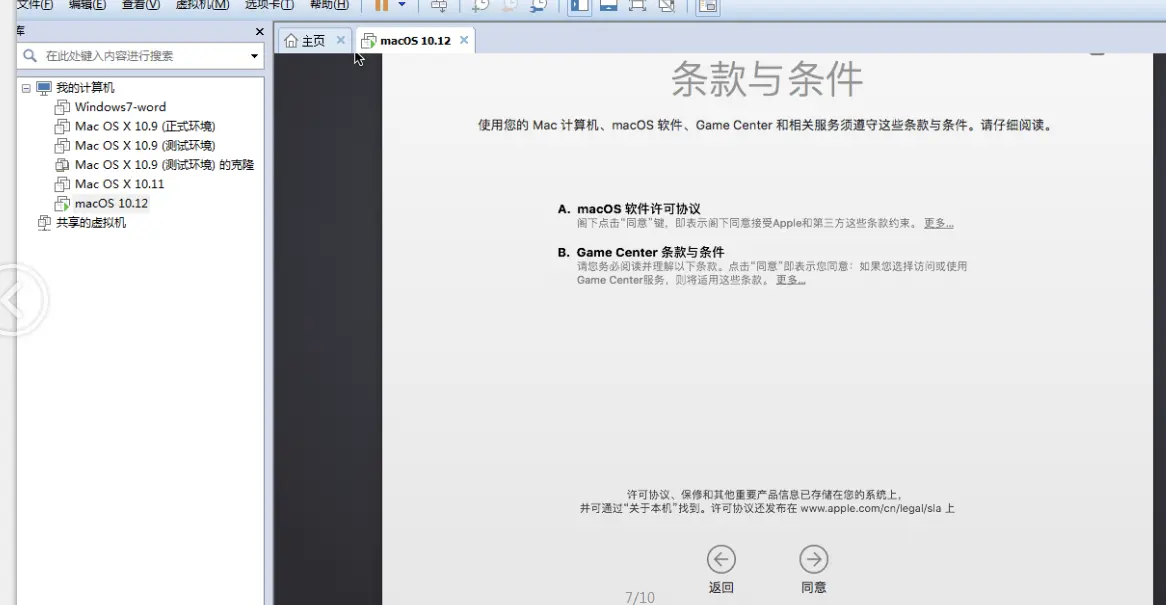Click the Revert to snapshot icon
Viewport: 1166px width, 605px height.
pos(509,6)
